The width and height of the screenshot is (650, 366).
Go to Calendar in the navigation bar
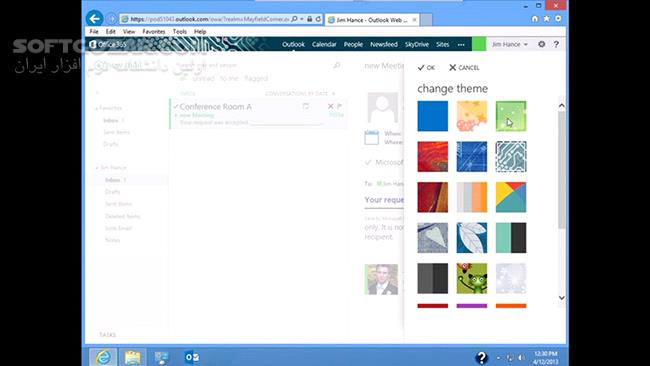coord(324,44)
